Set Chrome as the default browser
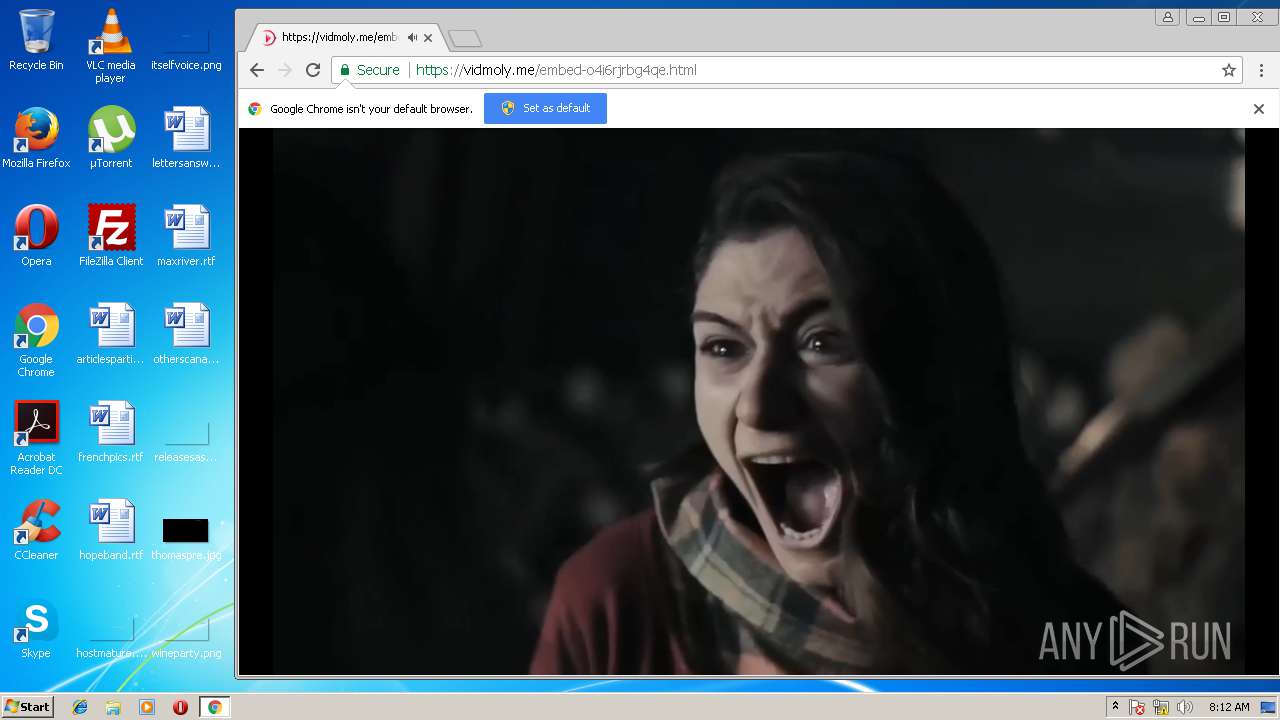Screen dimensions: 1280x720 click(545, 108)
